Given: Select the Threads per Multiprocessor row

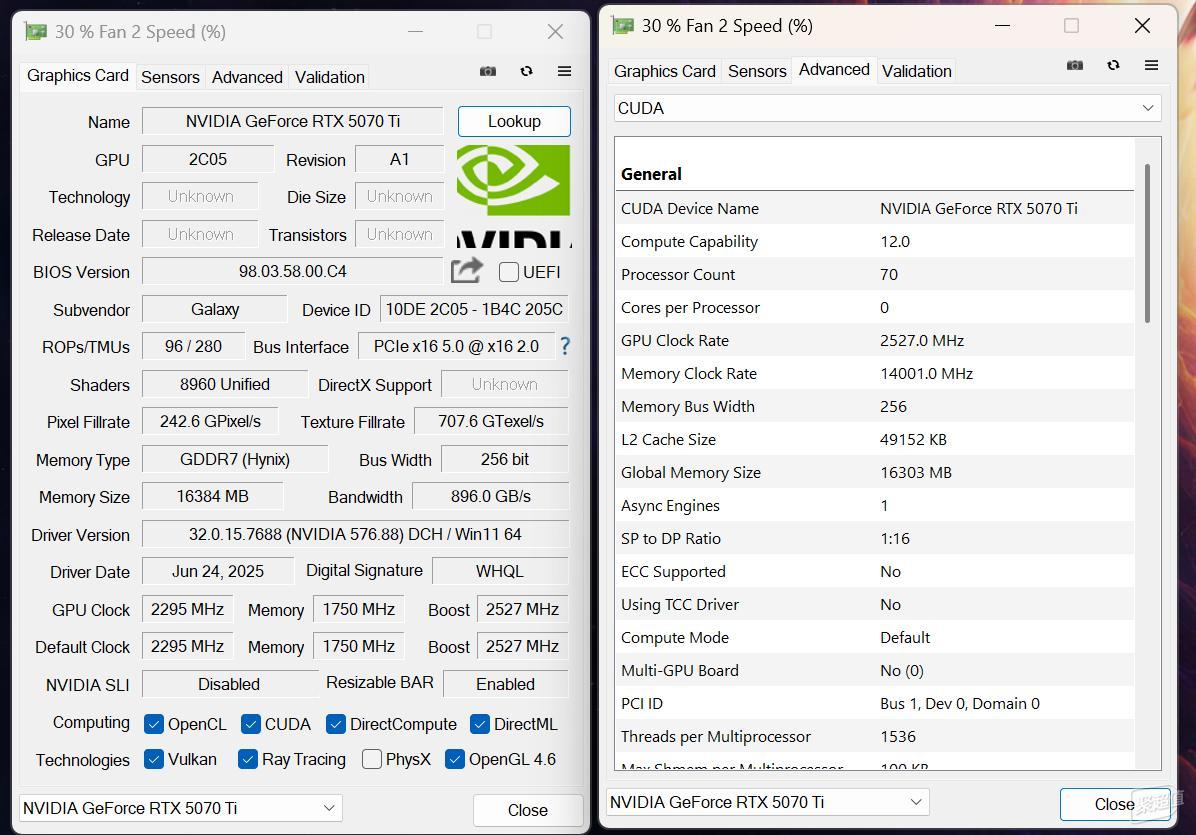Looking at the screenshot, I should click(875, 737).
